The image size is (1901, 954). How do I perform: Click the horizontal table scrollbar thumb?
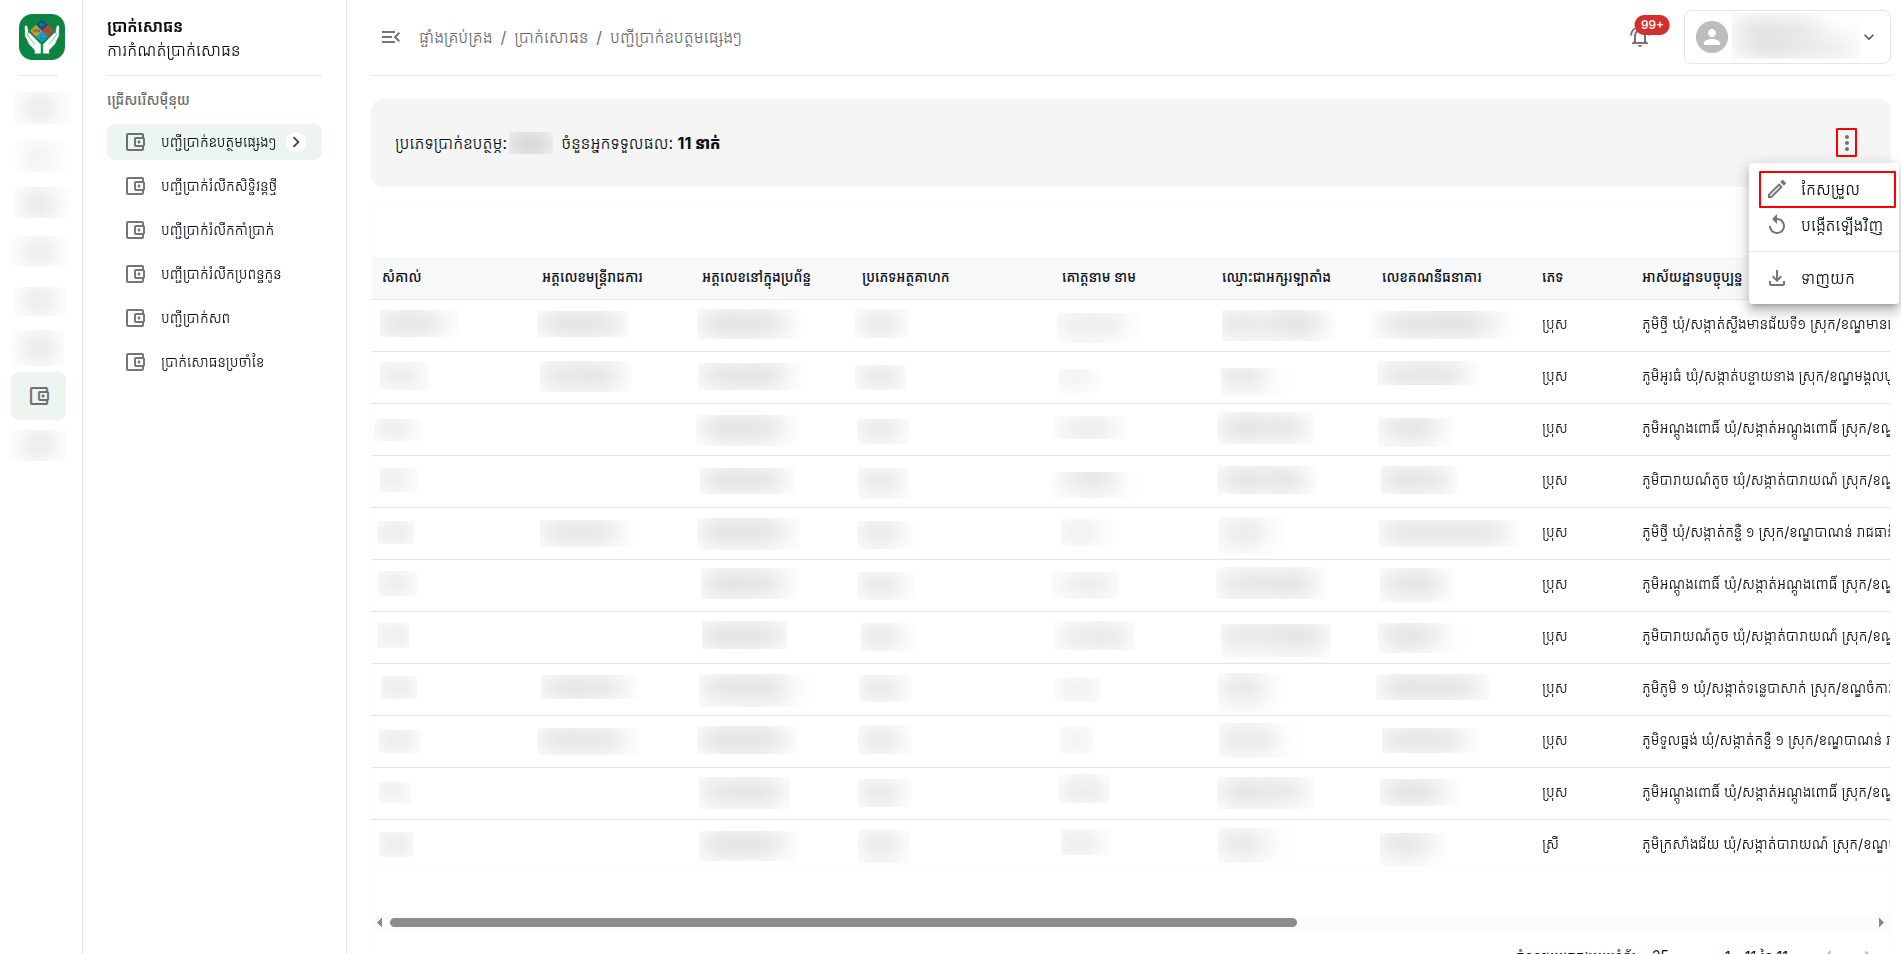click(x=843, y=922)
